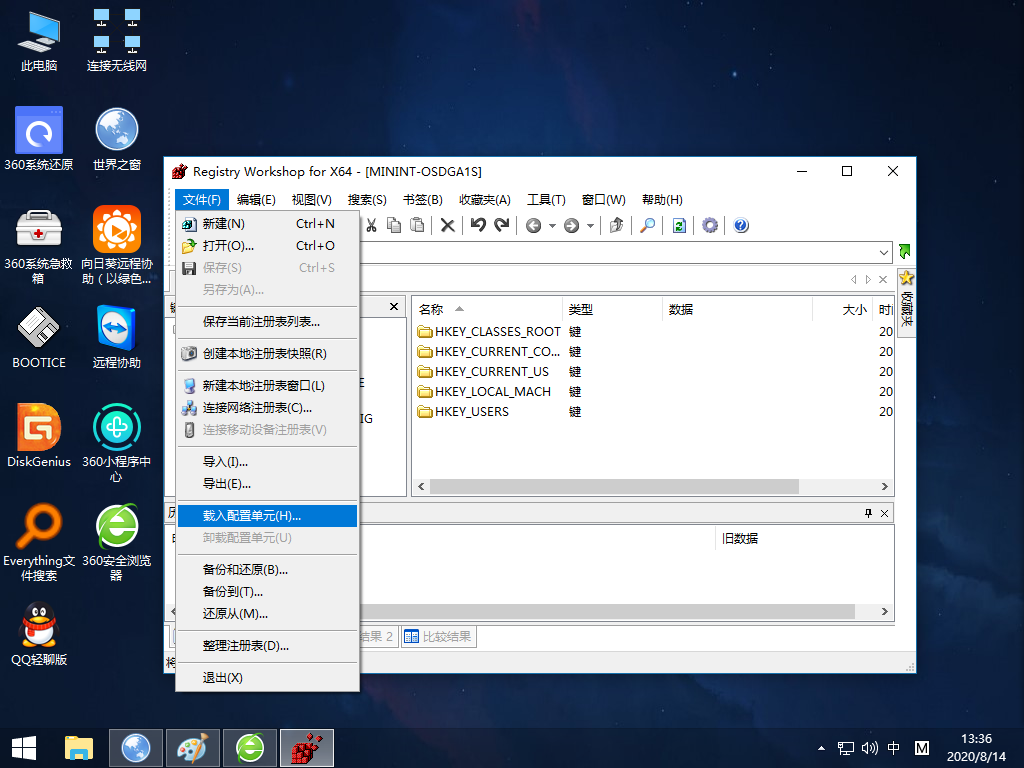
Task: Sort list by 类型 column header
Action: pos(612,310)
